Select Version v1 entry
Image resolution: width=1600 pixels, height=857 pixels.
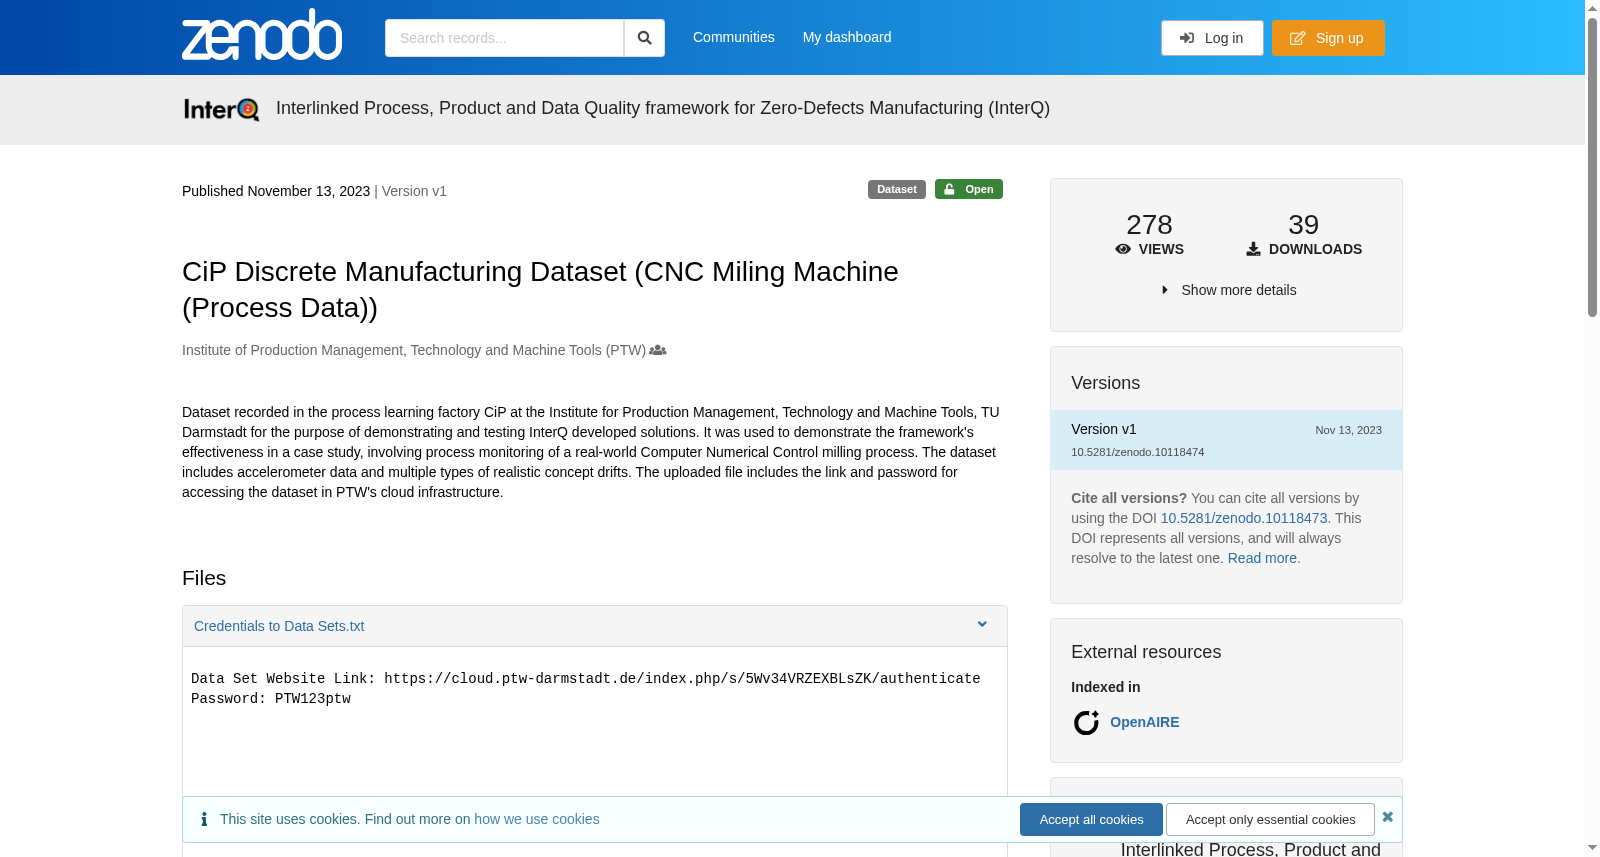tap(1226, 440)
